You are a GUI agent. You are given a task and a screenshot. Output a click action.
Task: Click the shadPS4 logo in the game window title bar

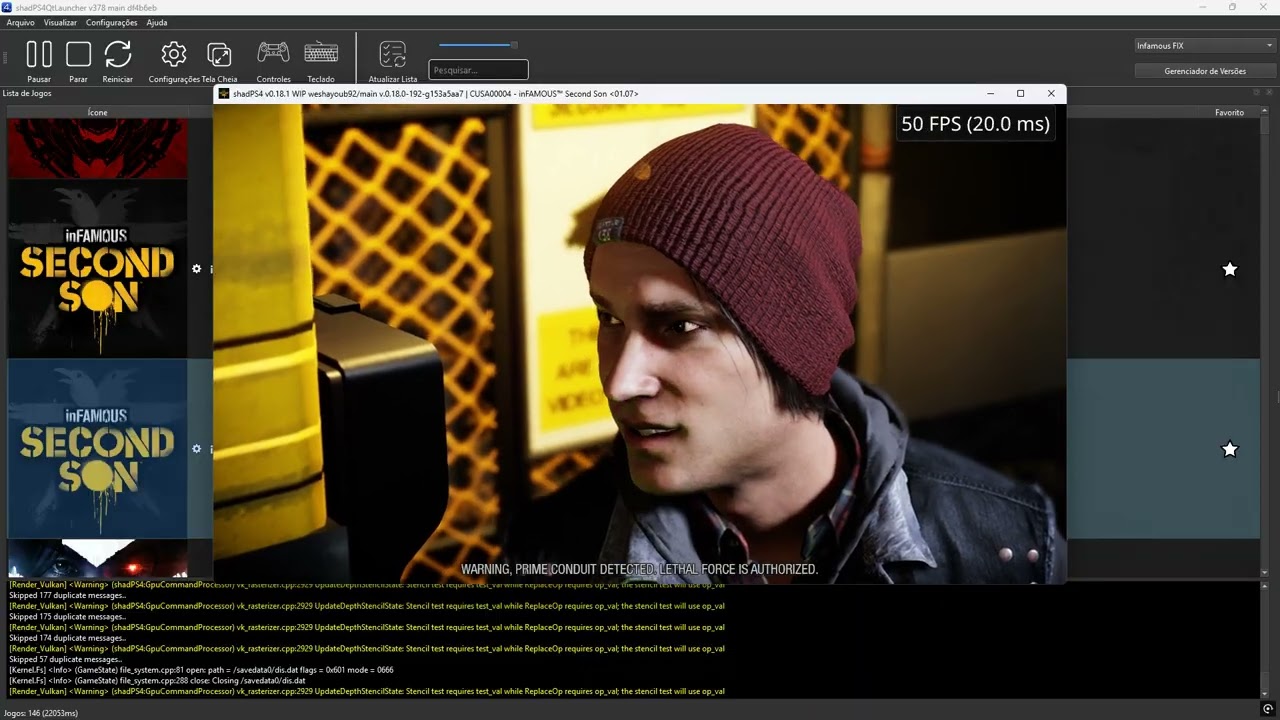224,94
